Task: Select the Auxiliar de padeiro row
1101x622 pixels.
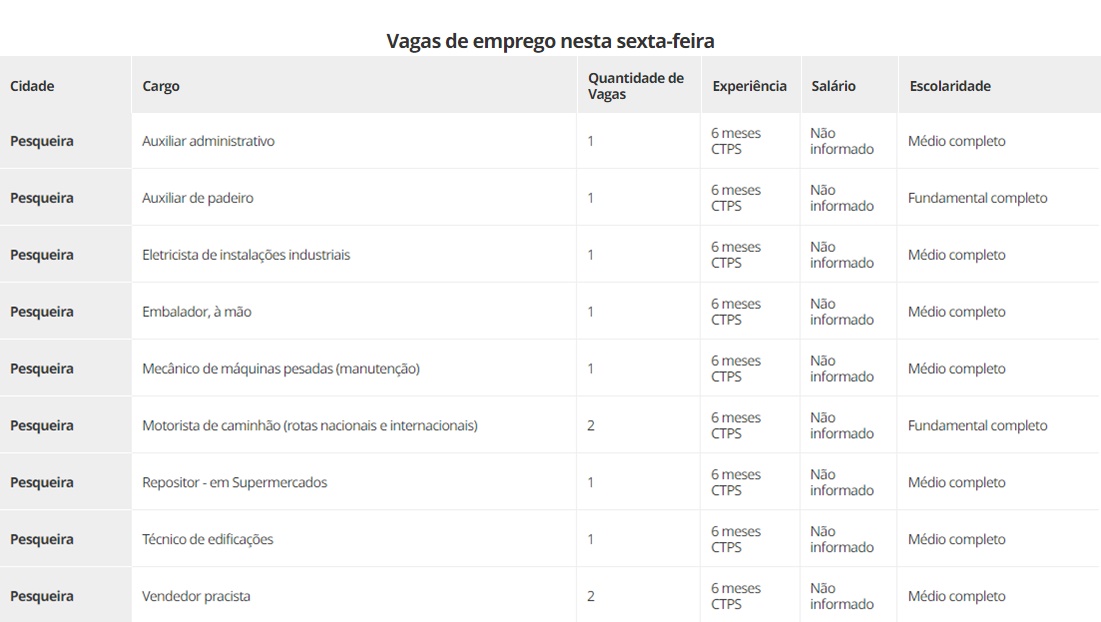Action: pos(198,198)
